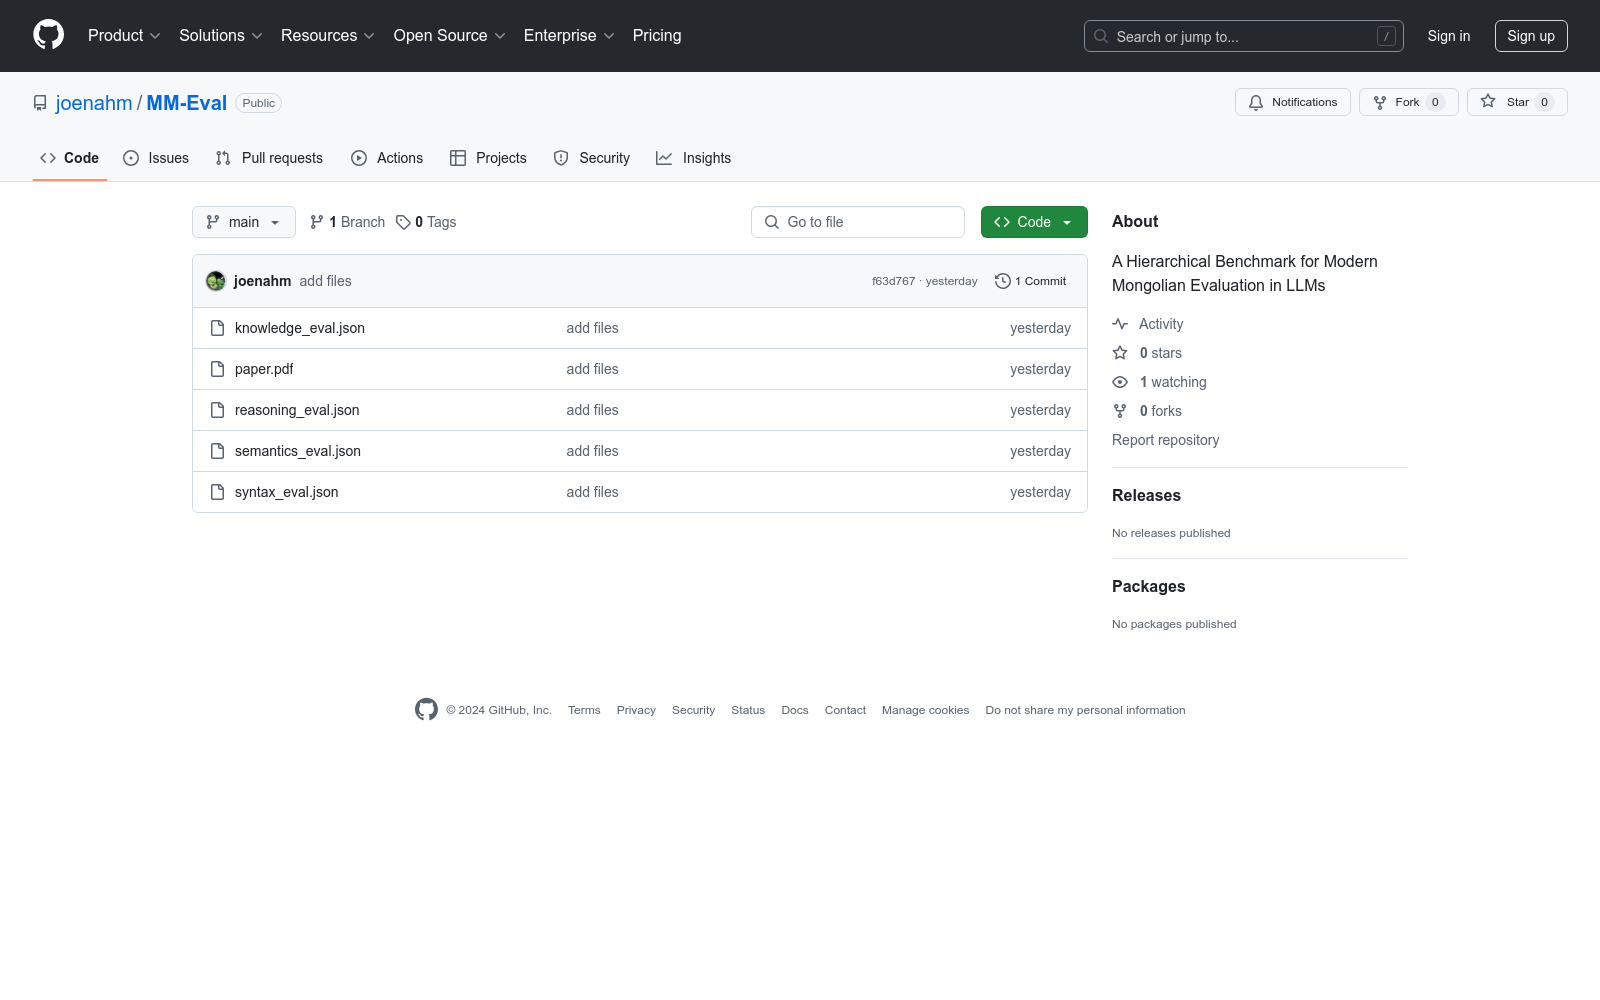
Task: Click the star icon next to 0 stars
Action: pos(1120,353)
